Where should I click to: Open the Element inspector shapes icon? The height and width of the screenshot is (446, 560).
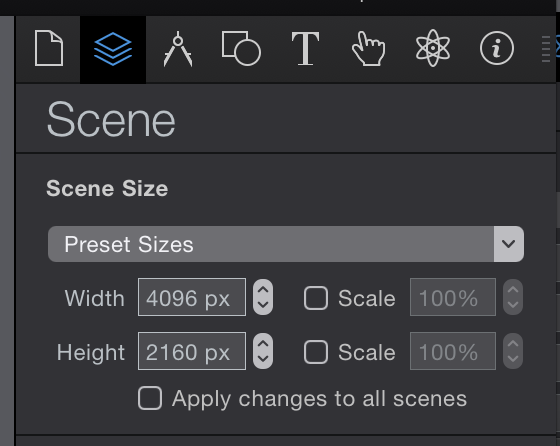click(241, 49)
